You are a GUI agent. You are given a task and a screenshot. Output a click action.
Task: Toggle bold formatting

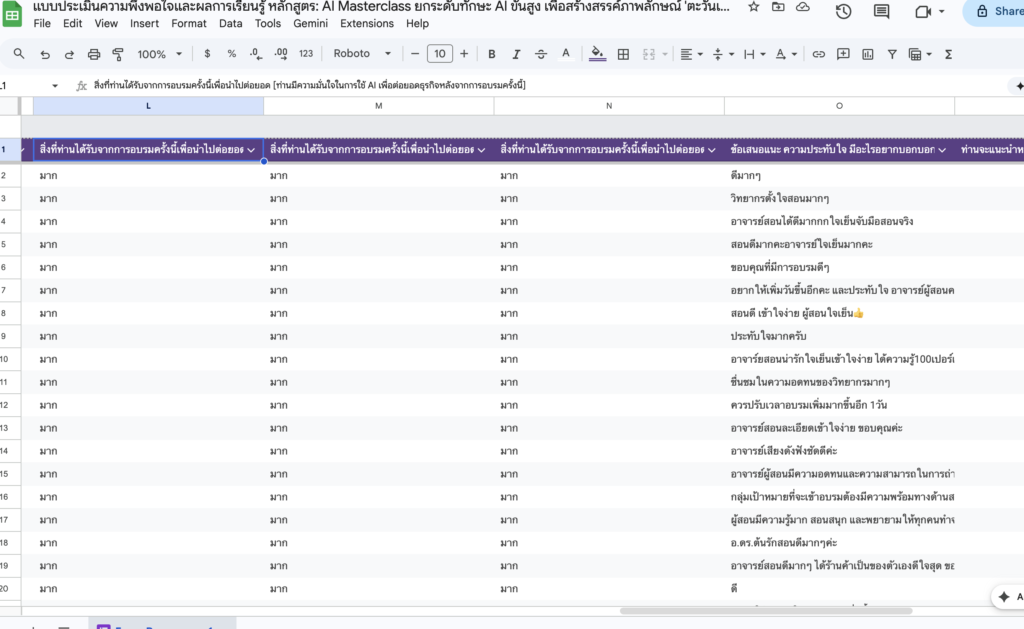pyautogui.click(x=491, y=54)
